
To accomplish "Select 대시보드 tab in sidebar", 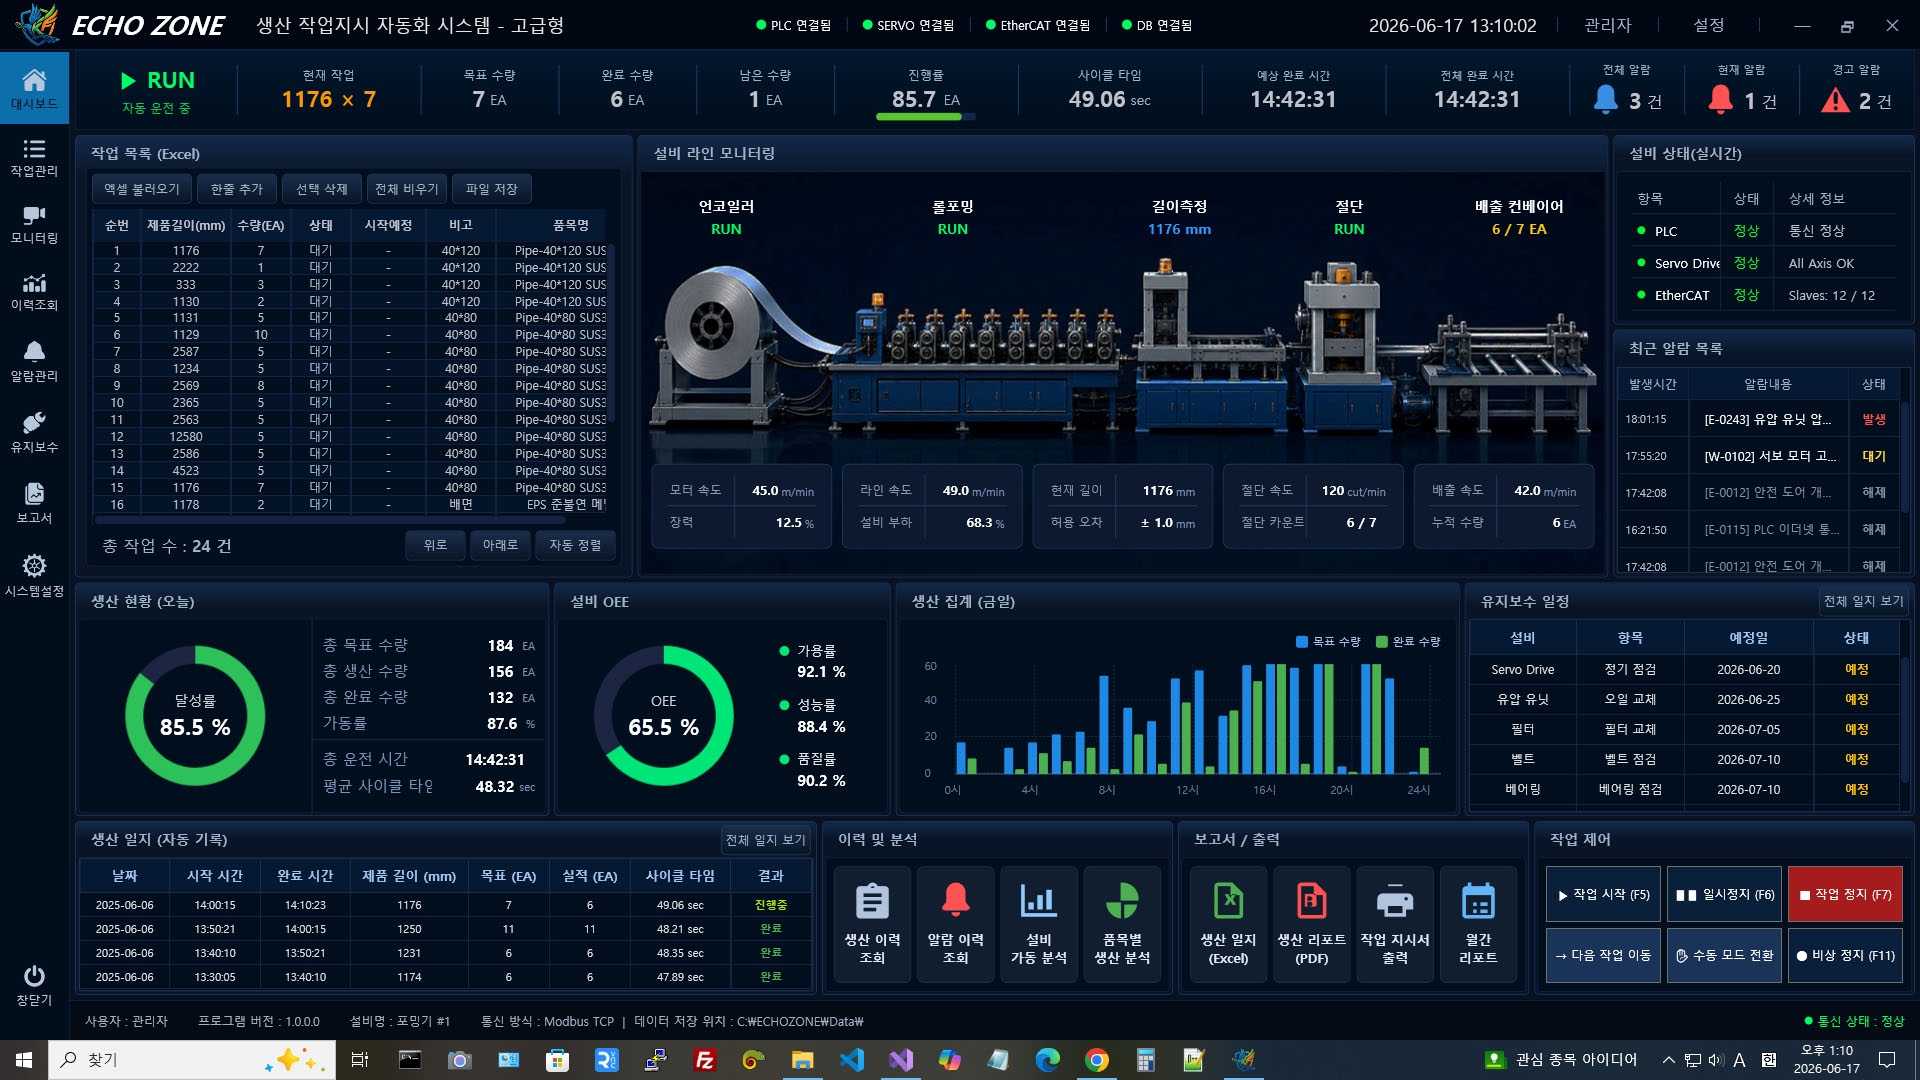I will [34, 89].
